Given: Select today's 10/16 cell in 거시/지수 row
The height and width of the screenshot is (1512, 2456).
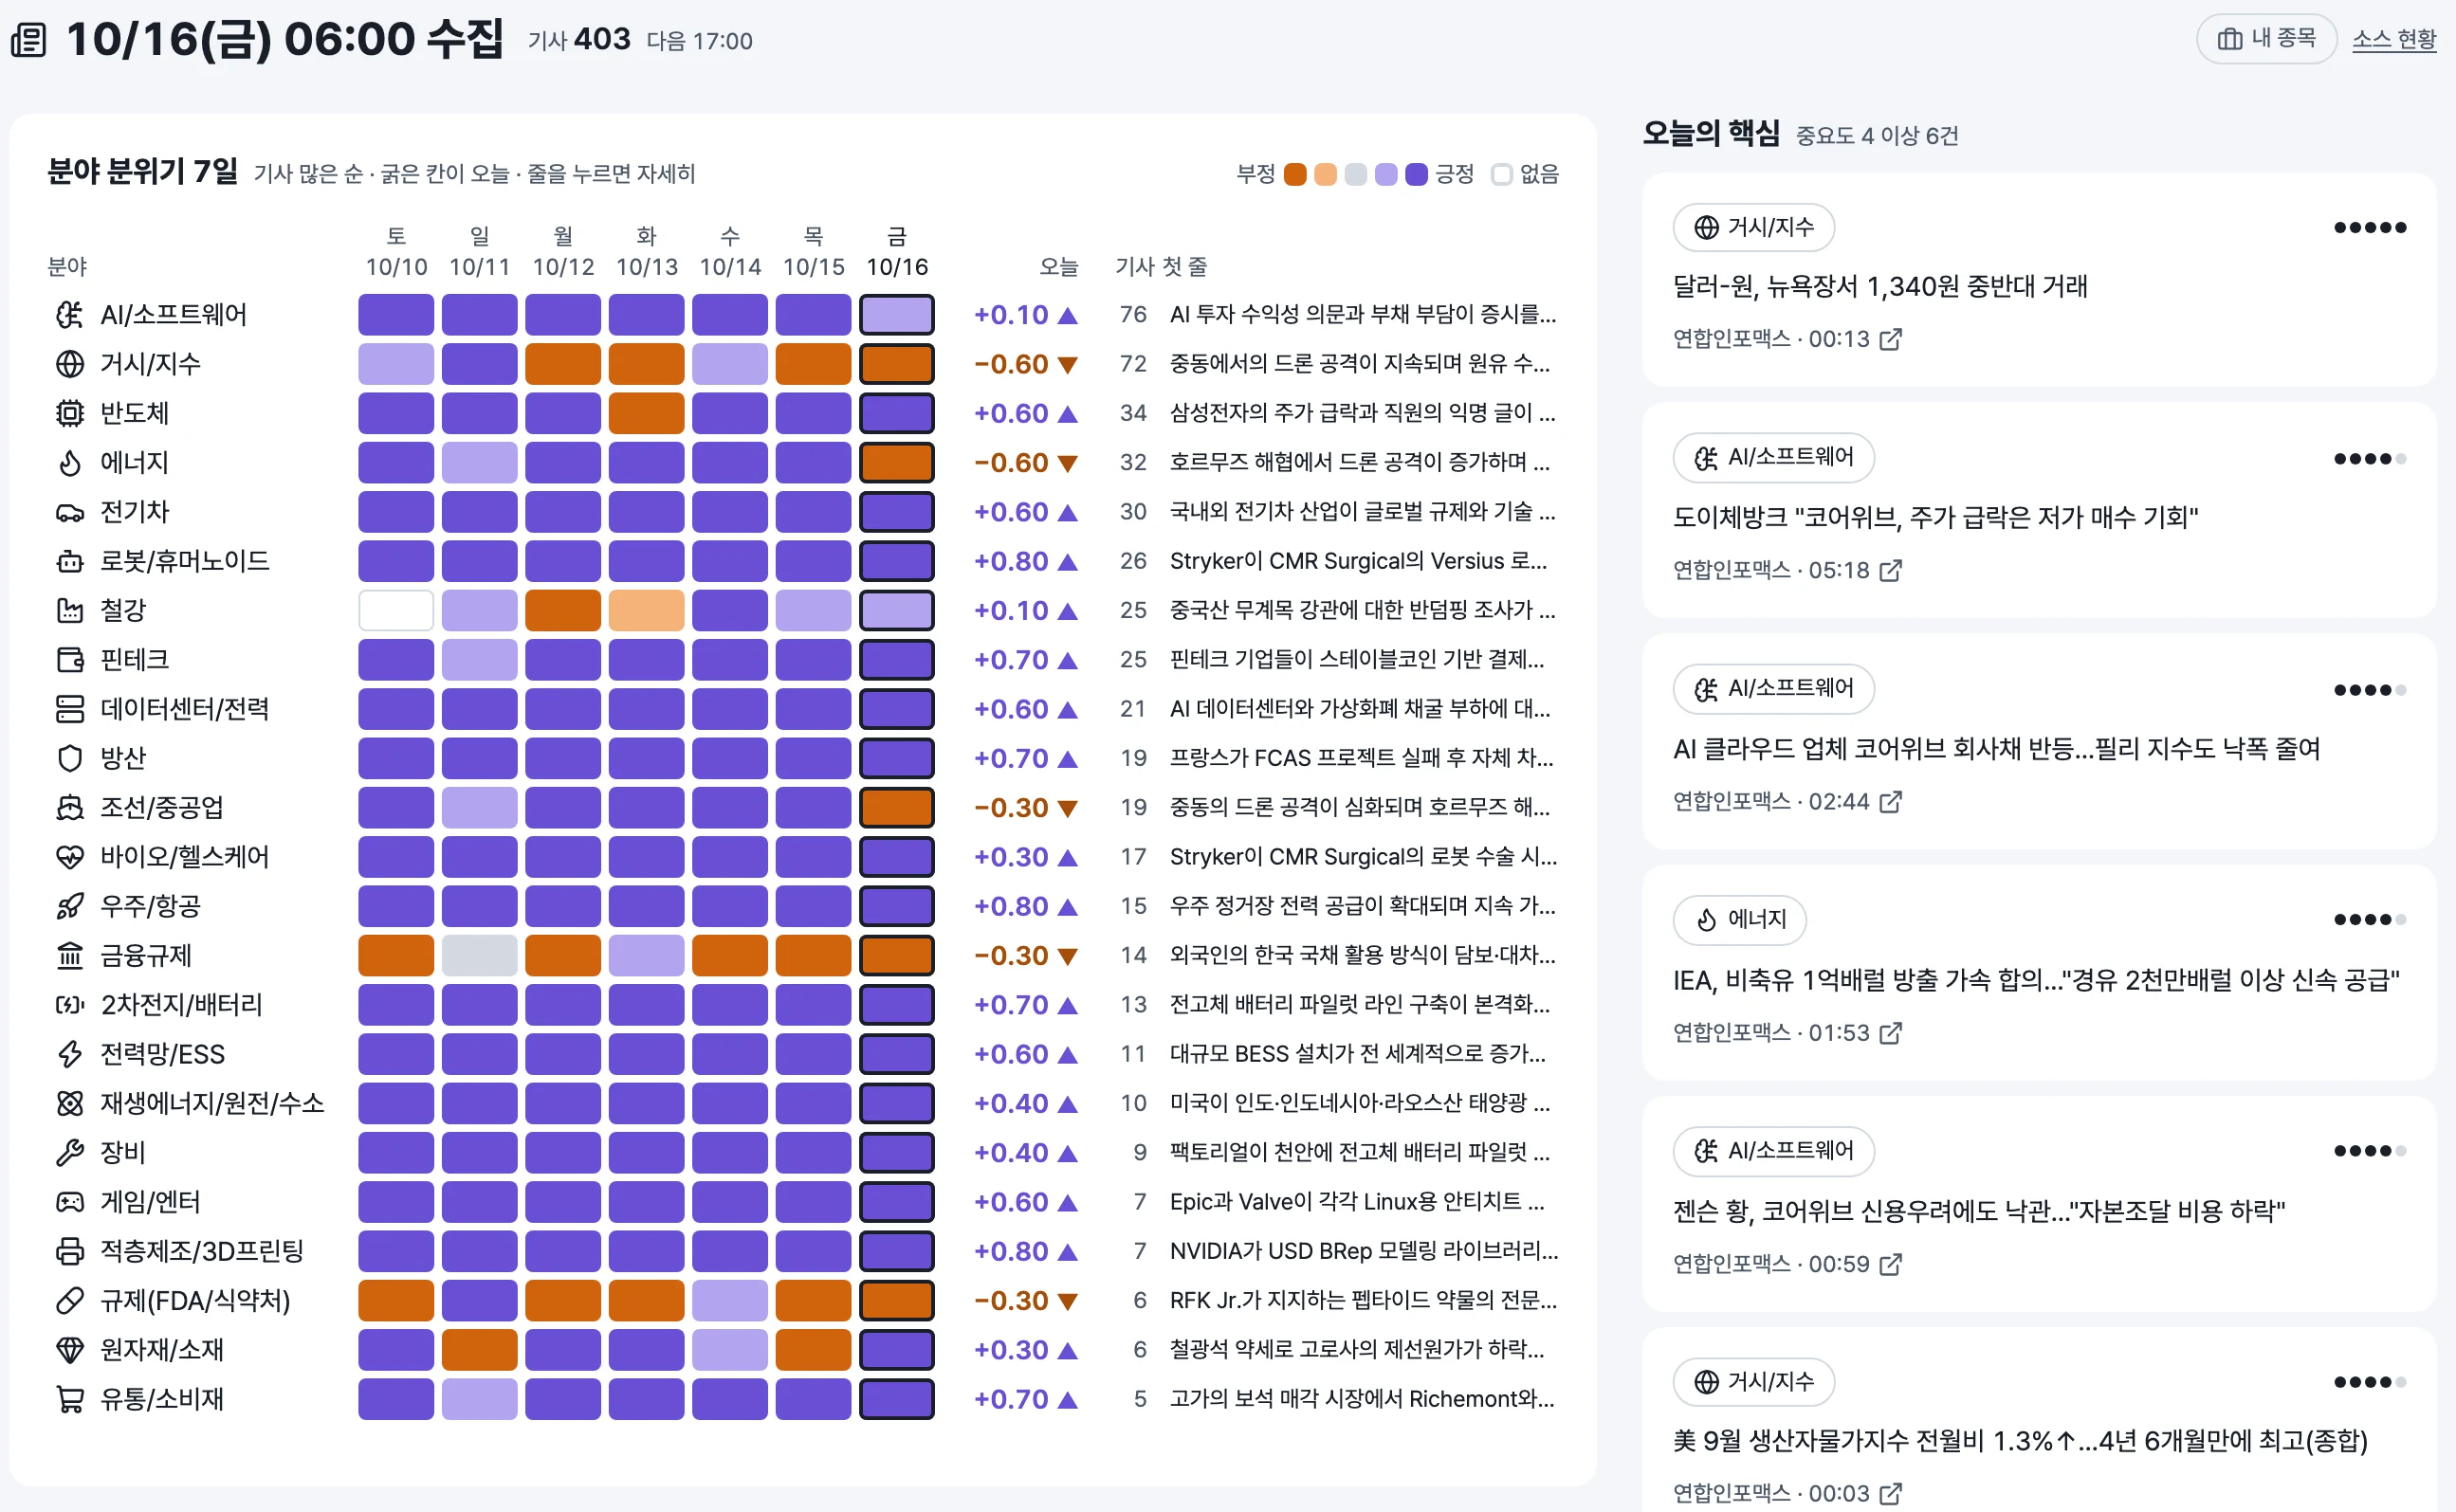Looking at the screenshot, I should 897,364.
